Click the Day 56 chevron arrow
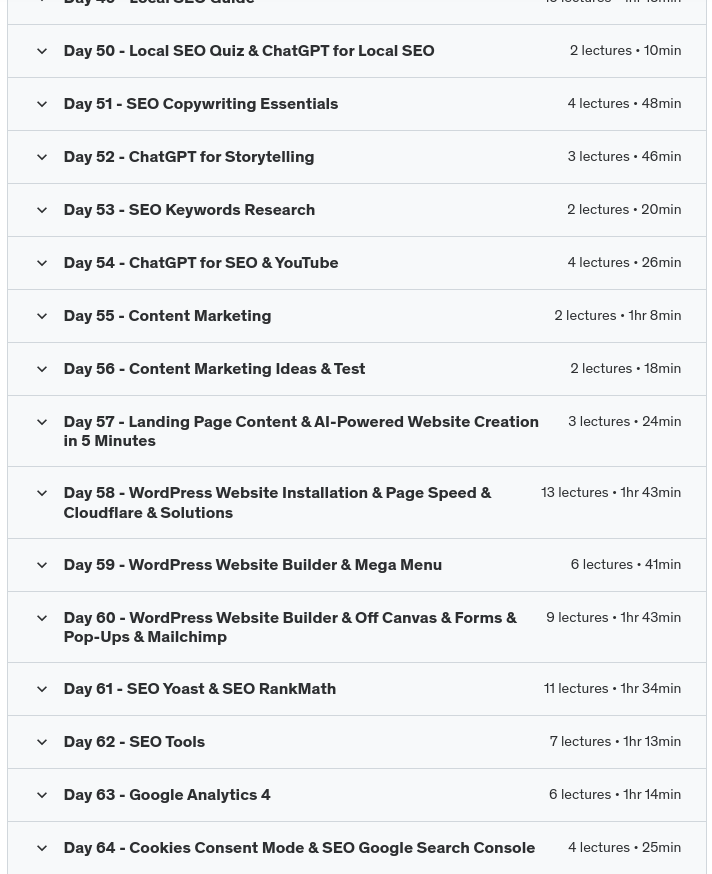 42,369
